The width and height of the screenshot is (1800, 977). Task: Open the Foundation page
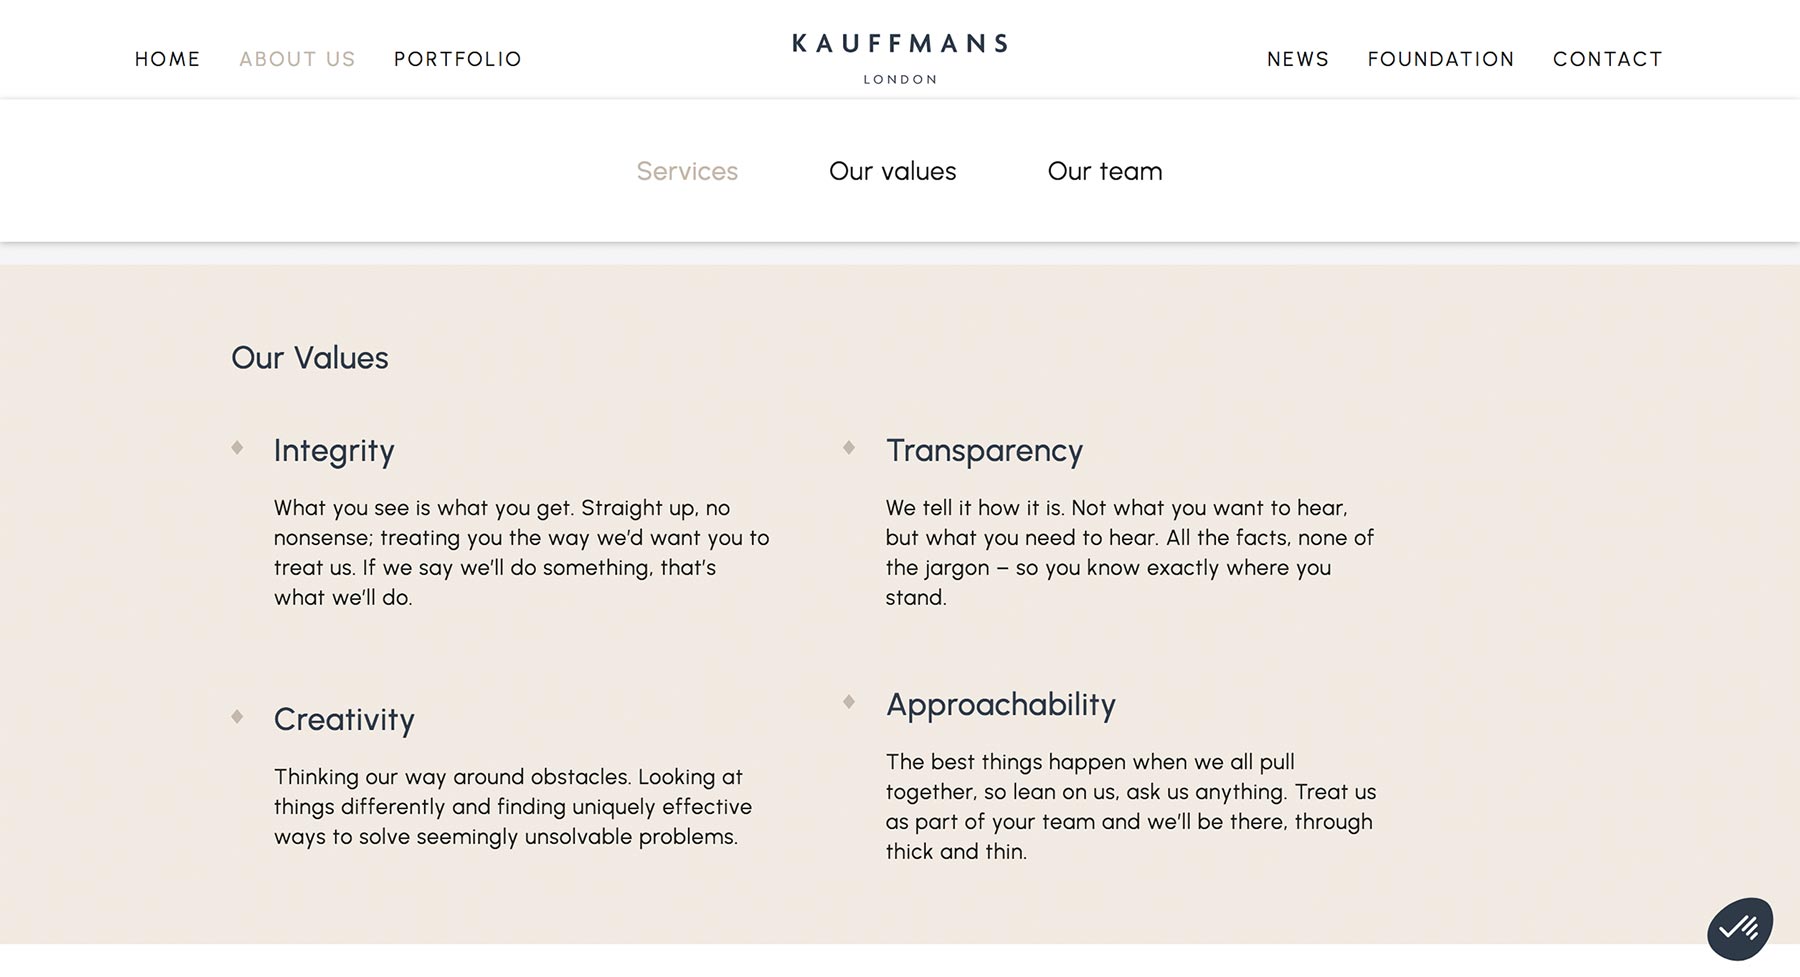click(x=1441, y=59)
